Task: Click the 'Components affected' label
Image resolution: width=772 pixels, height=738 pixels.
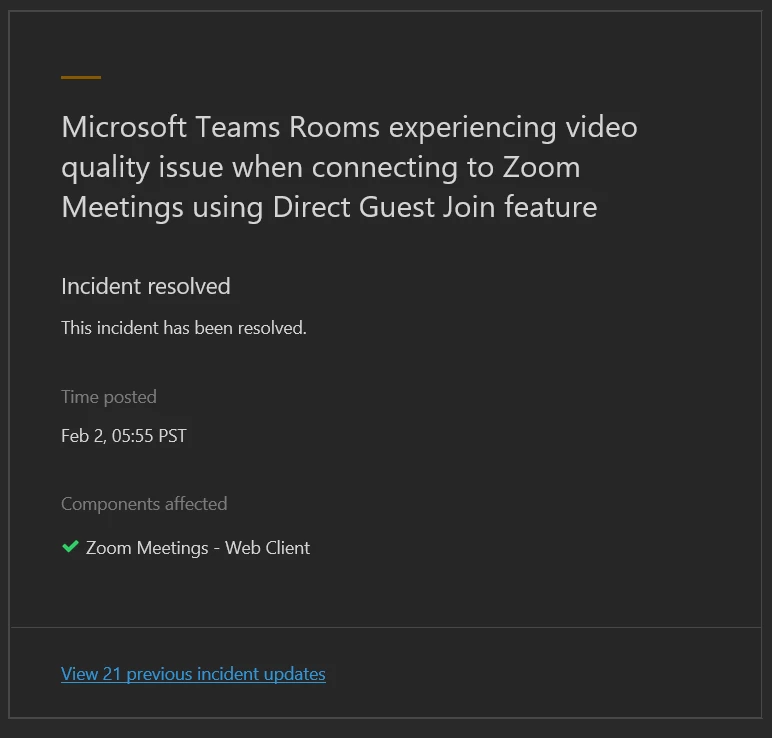Action: click(144, 504)
